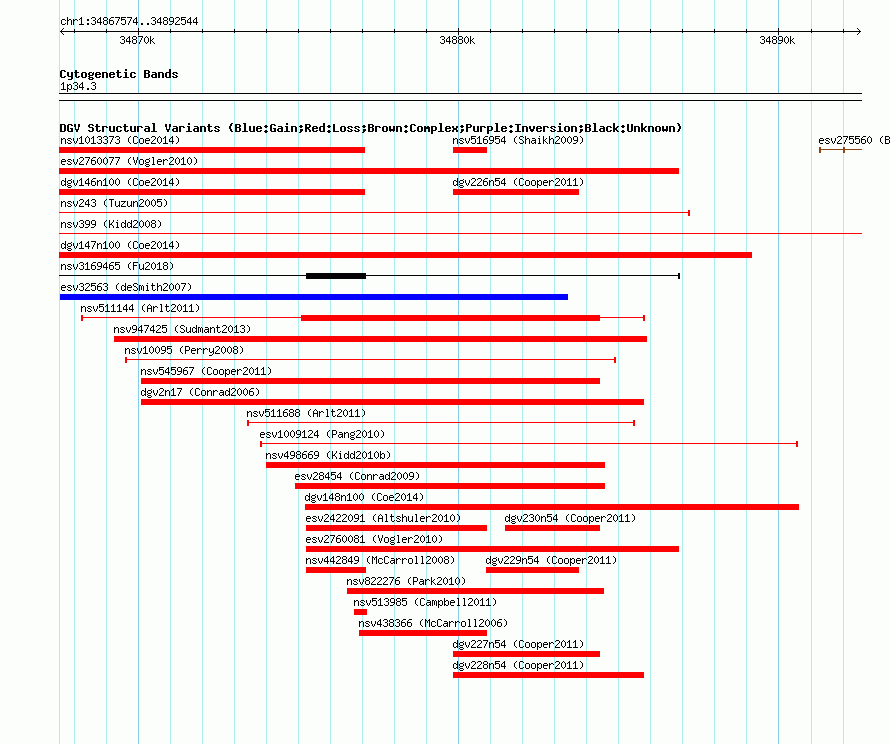Click the ruler's right arrow end

pyautogui.click(x=859, y=31)
